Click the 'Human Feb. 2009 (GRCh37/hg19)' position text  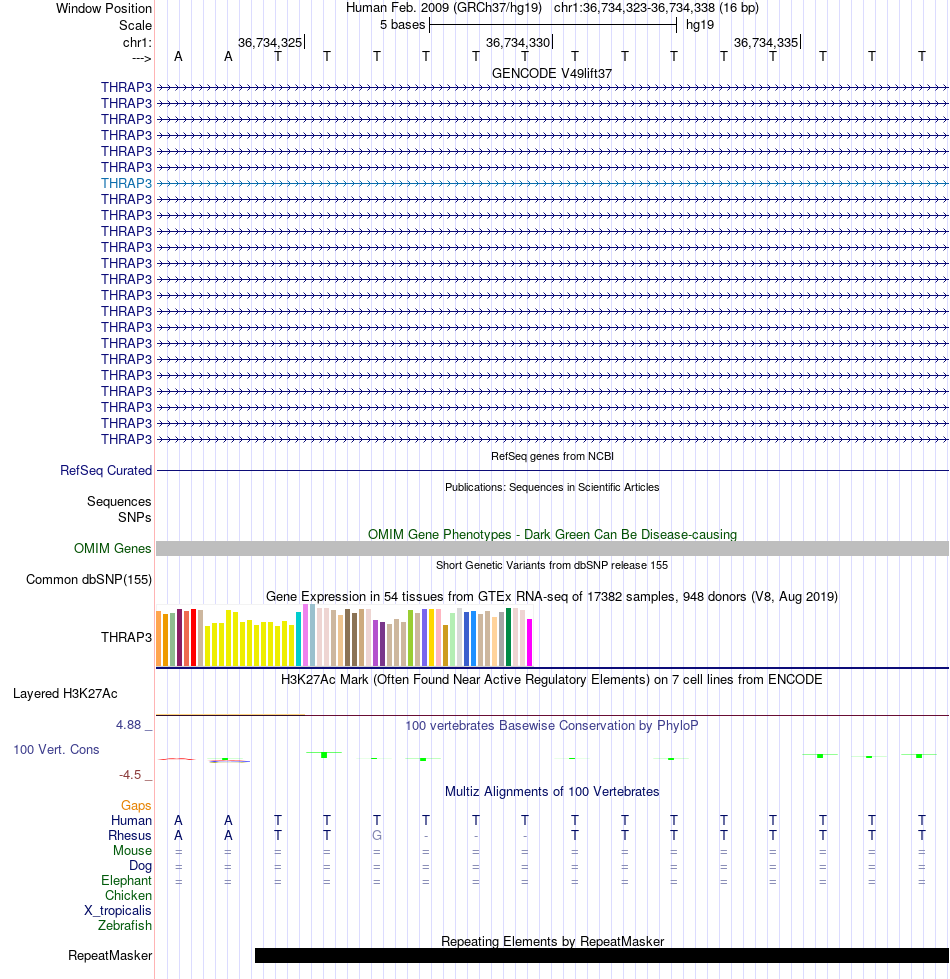(444, 8)
